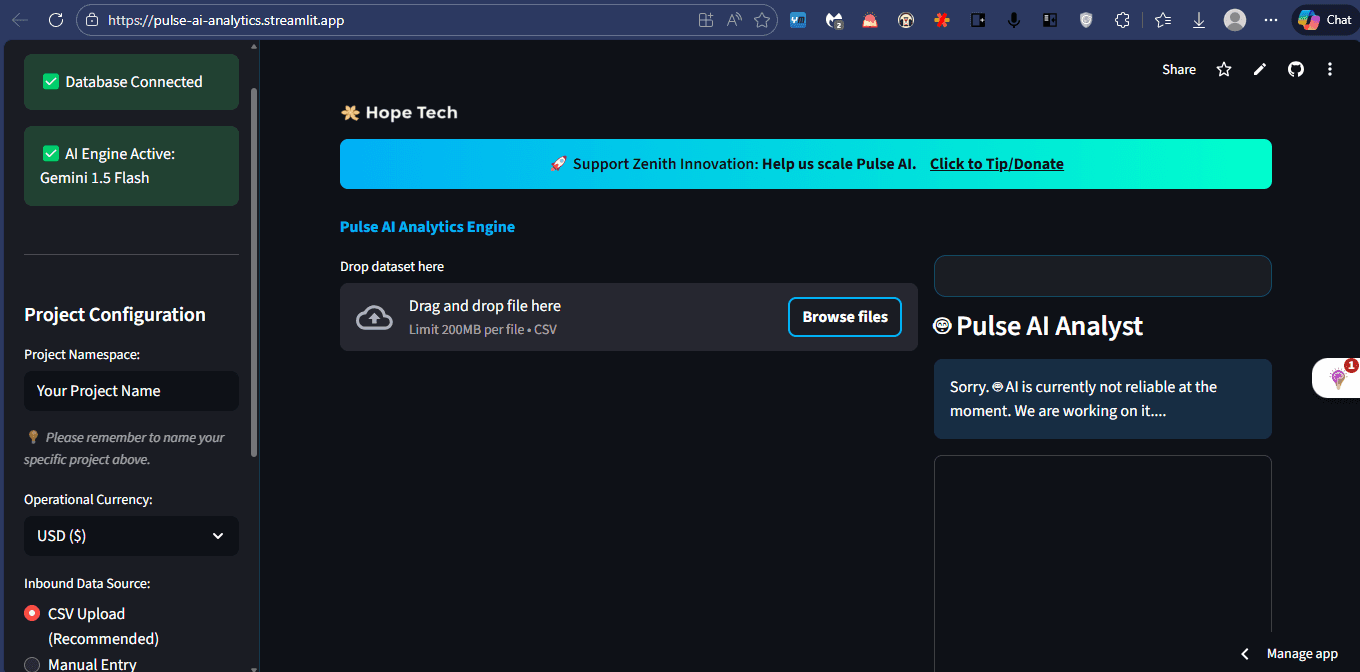Click the Pulse AI Analytics Engine heading
This screenshot has height=672, width=1360.
pyautogui.click(x=427, y=227)
